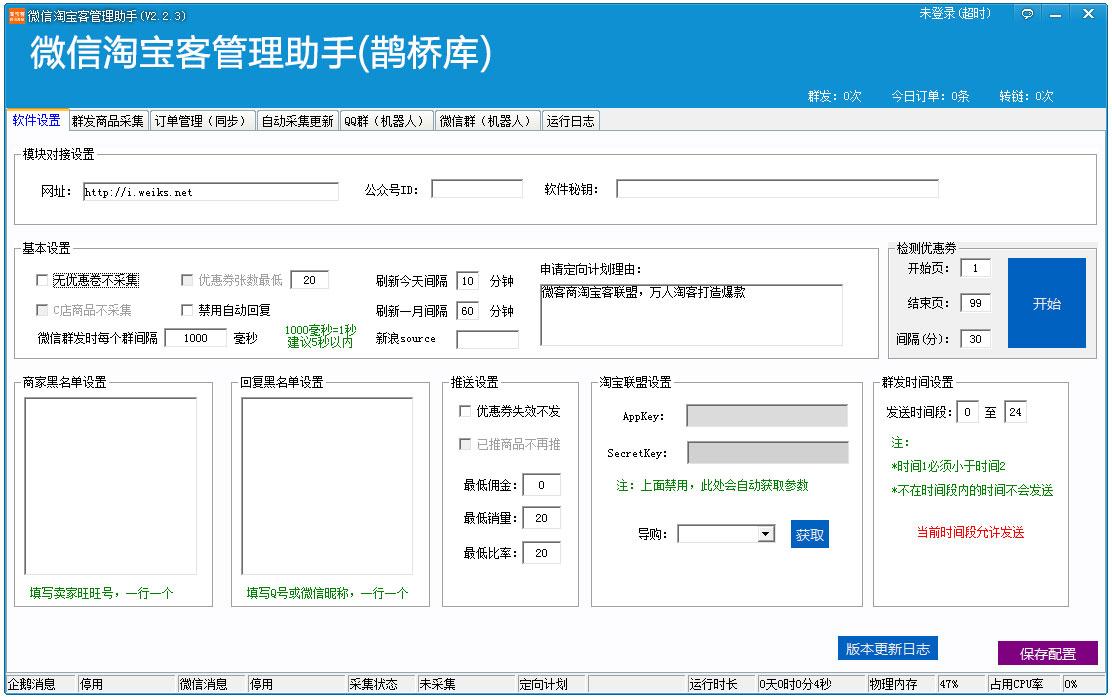Viewport: 1112px width, 700px height.
Task: Switch to the 群发商品采集 tab
Action: [x=108, y=121]
